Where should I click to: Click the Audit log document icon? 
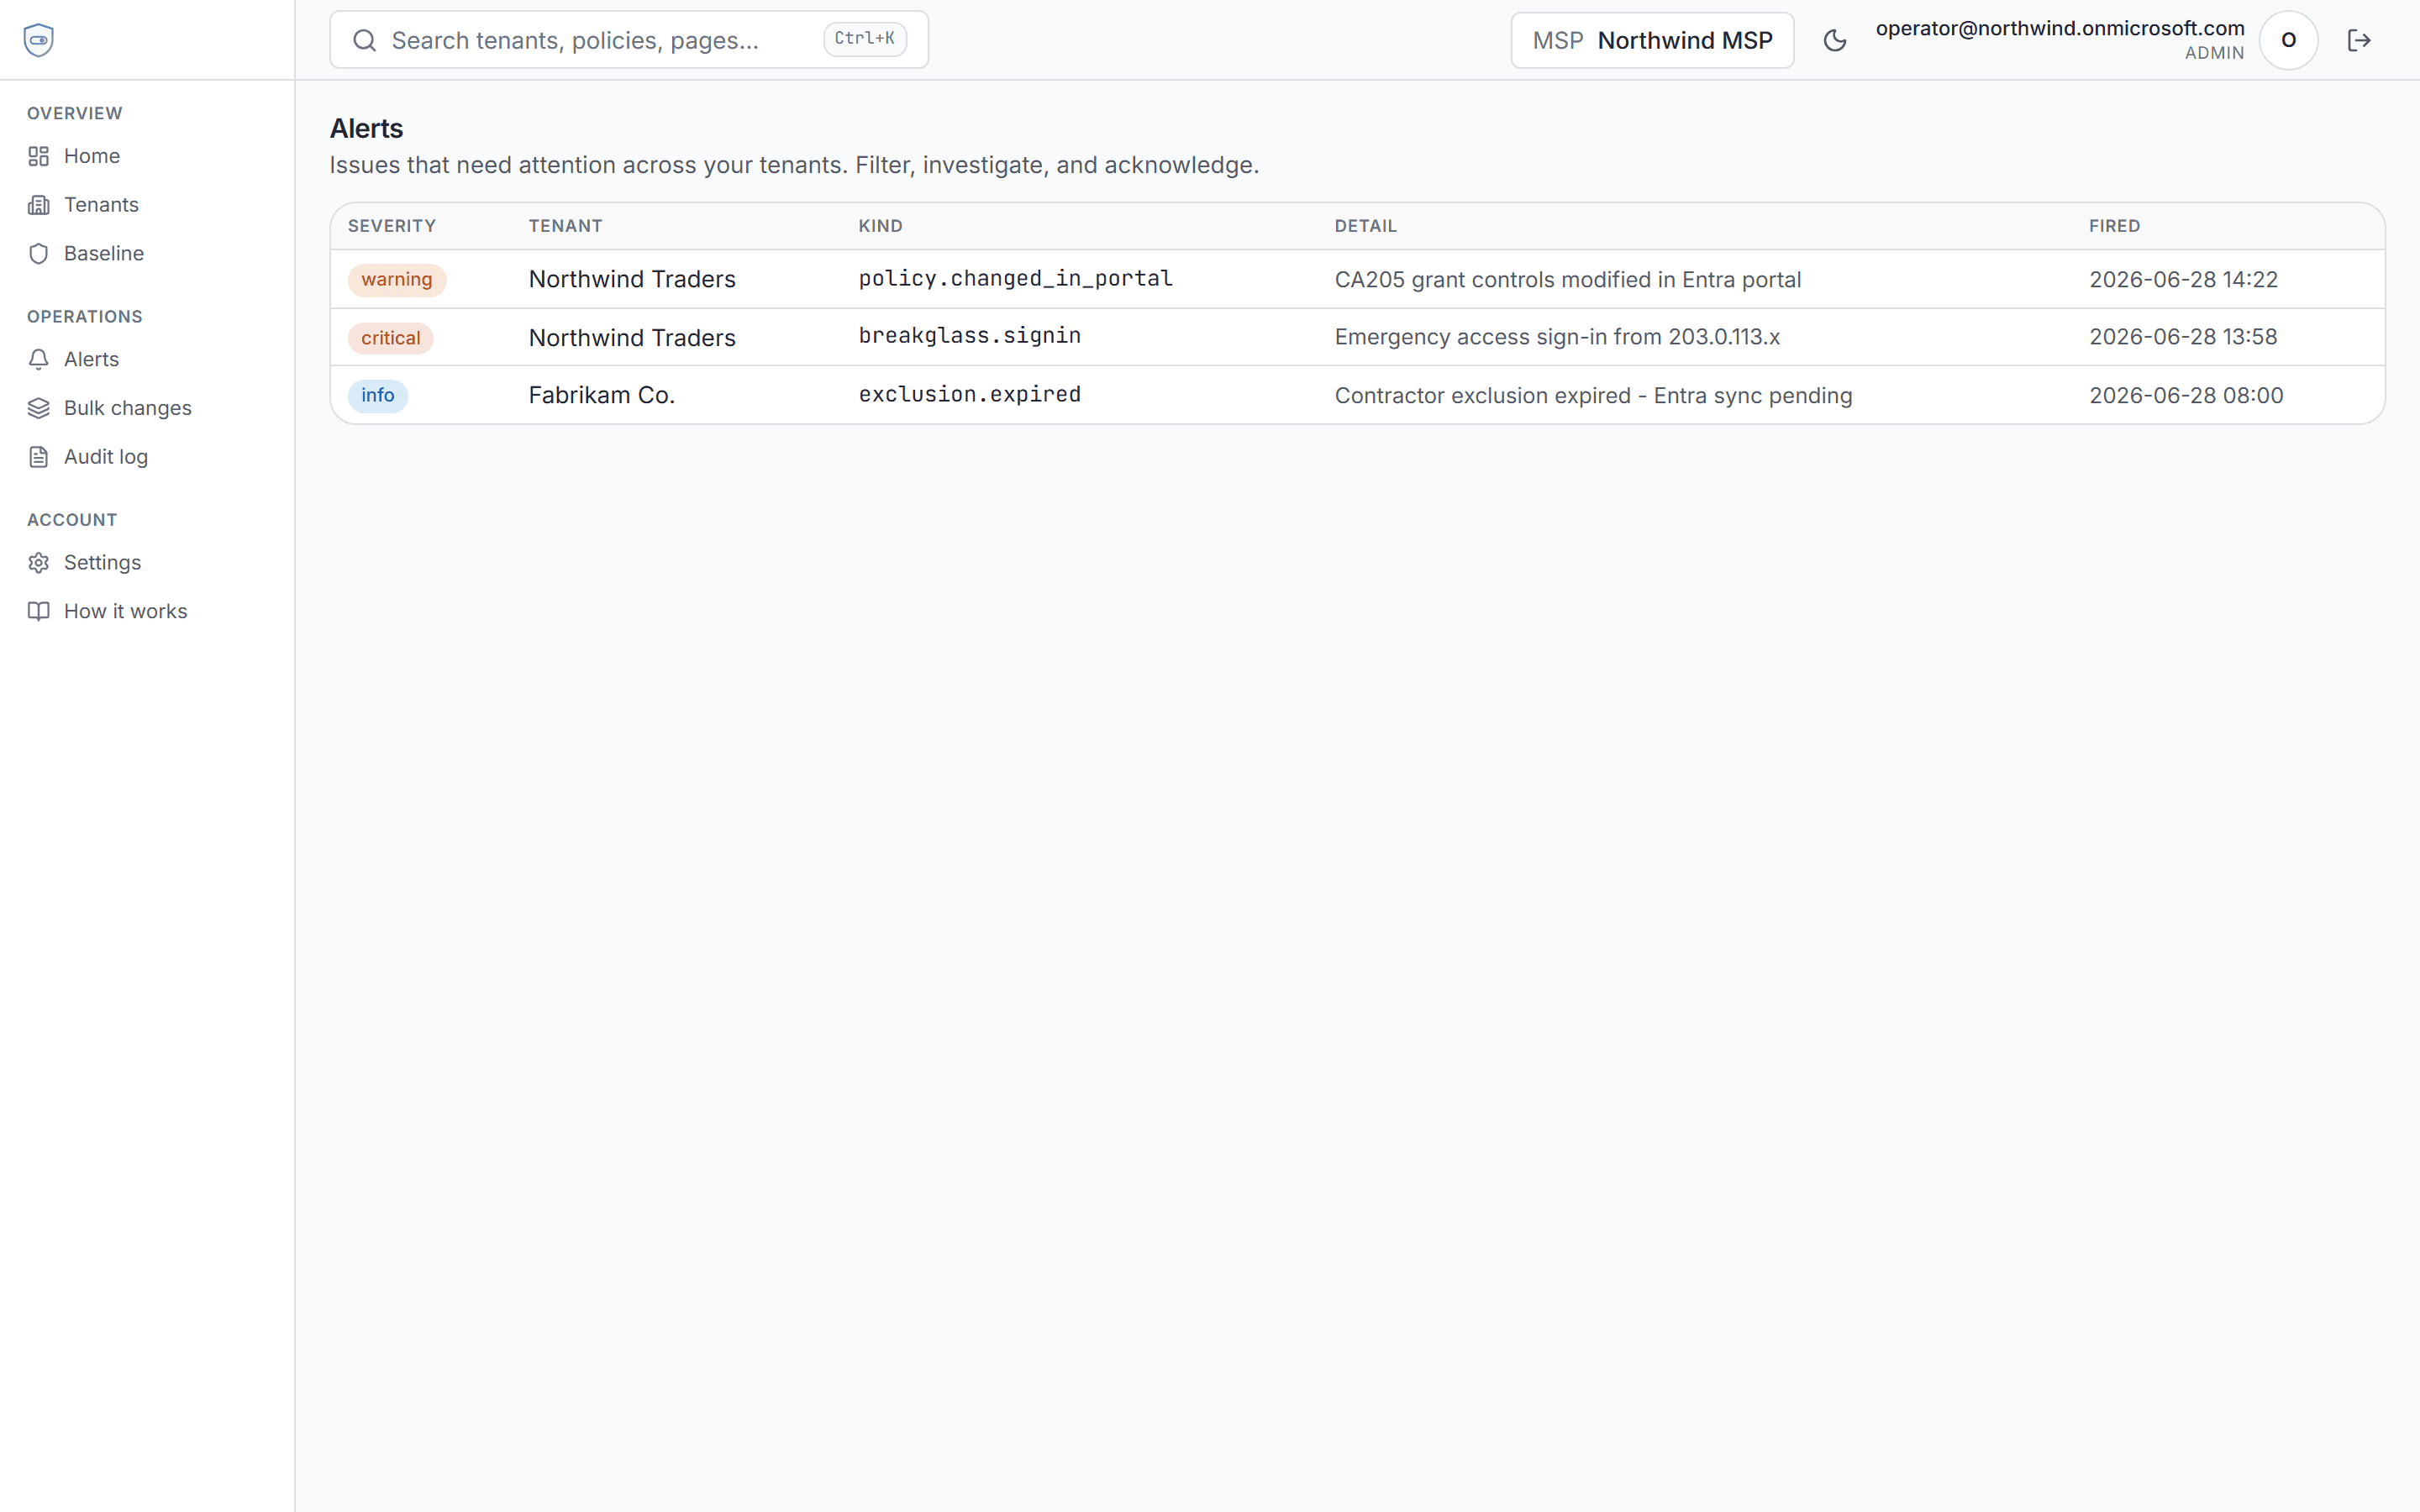38,457
